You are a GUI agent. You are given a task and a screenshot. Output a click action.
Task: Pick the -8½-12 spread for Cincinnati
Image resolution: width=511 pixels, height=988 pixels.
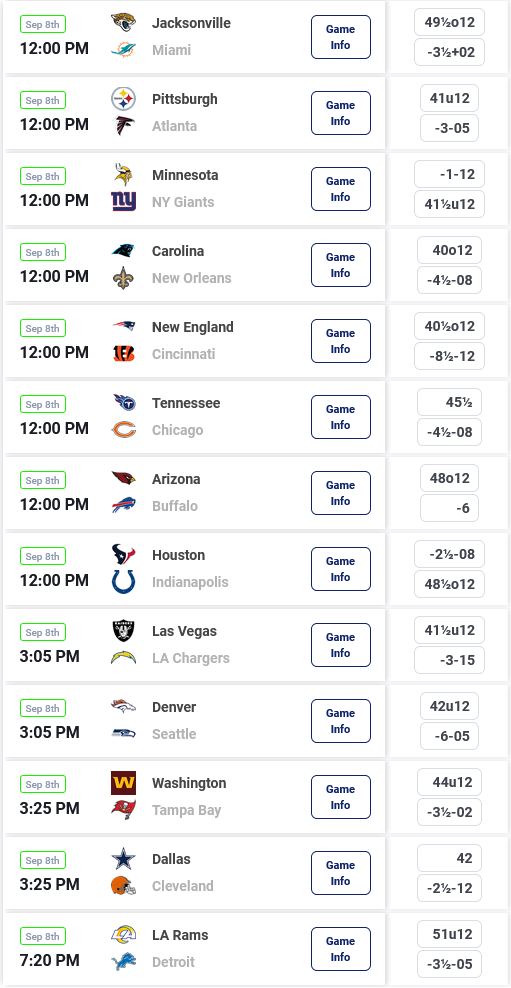point(449,356)
